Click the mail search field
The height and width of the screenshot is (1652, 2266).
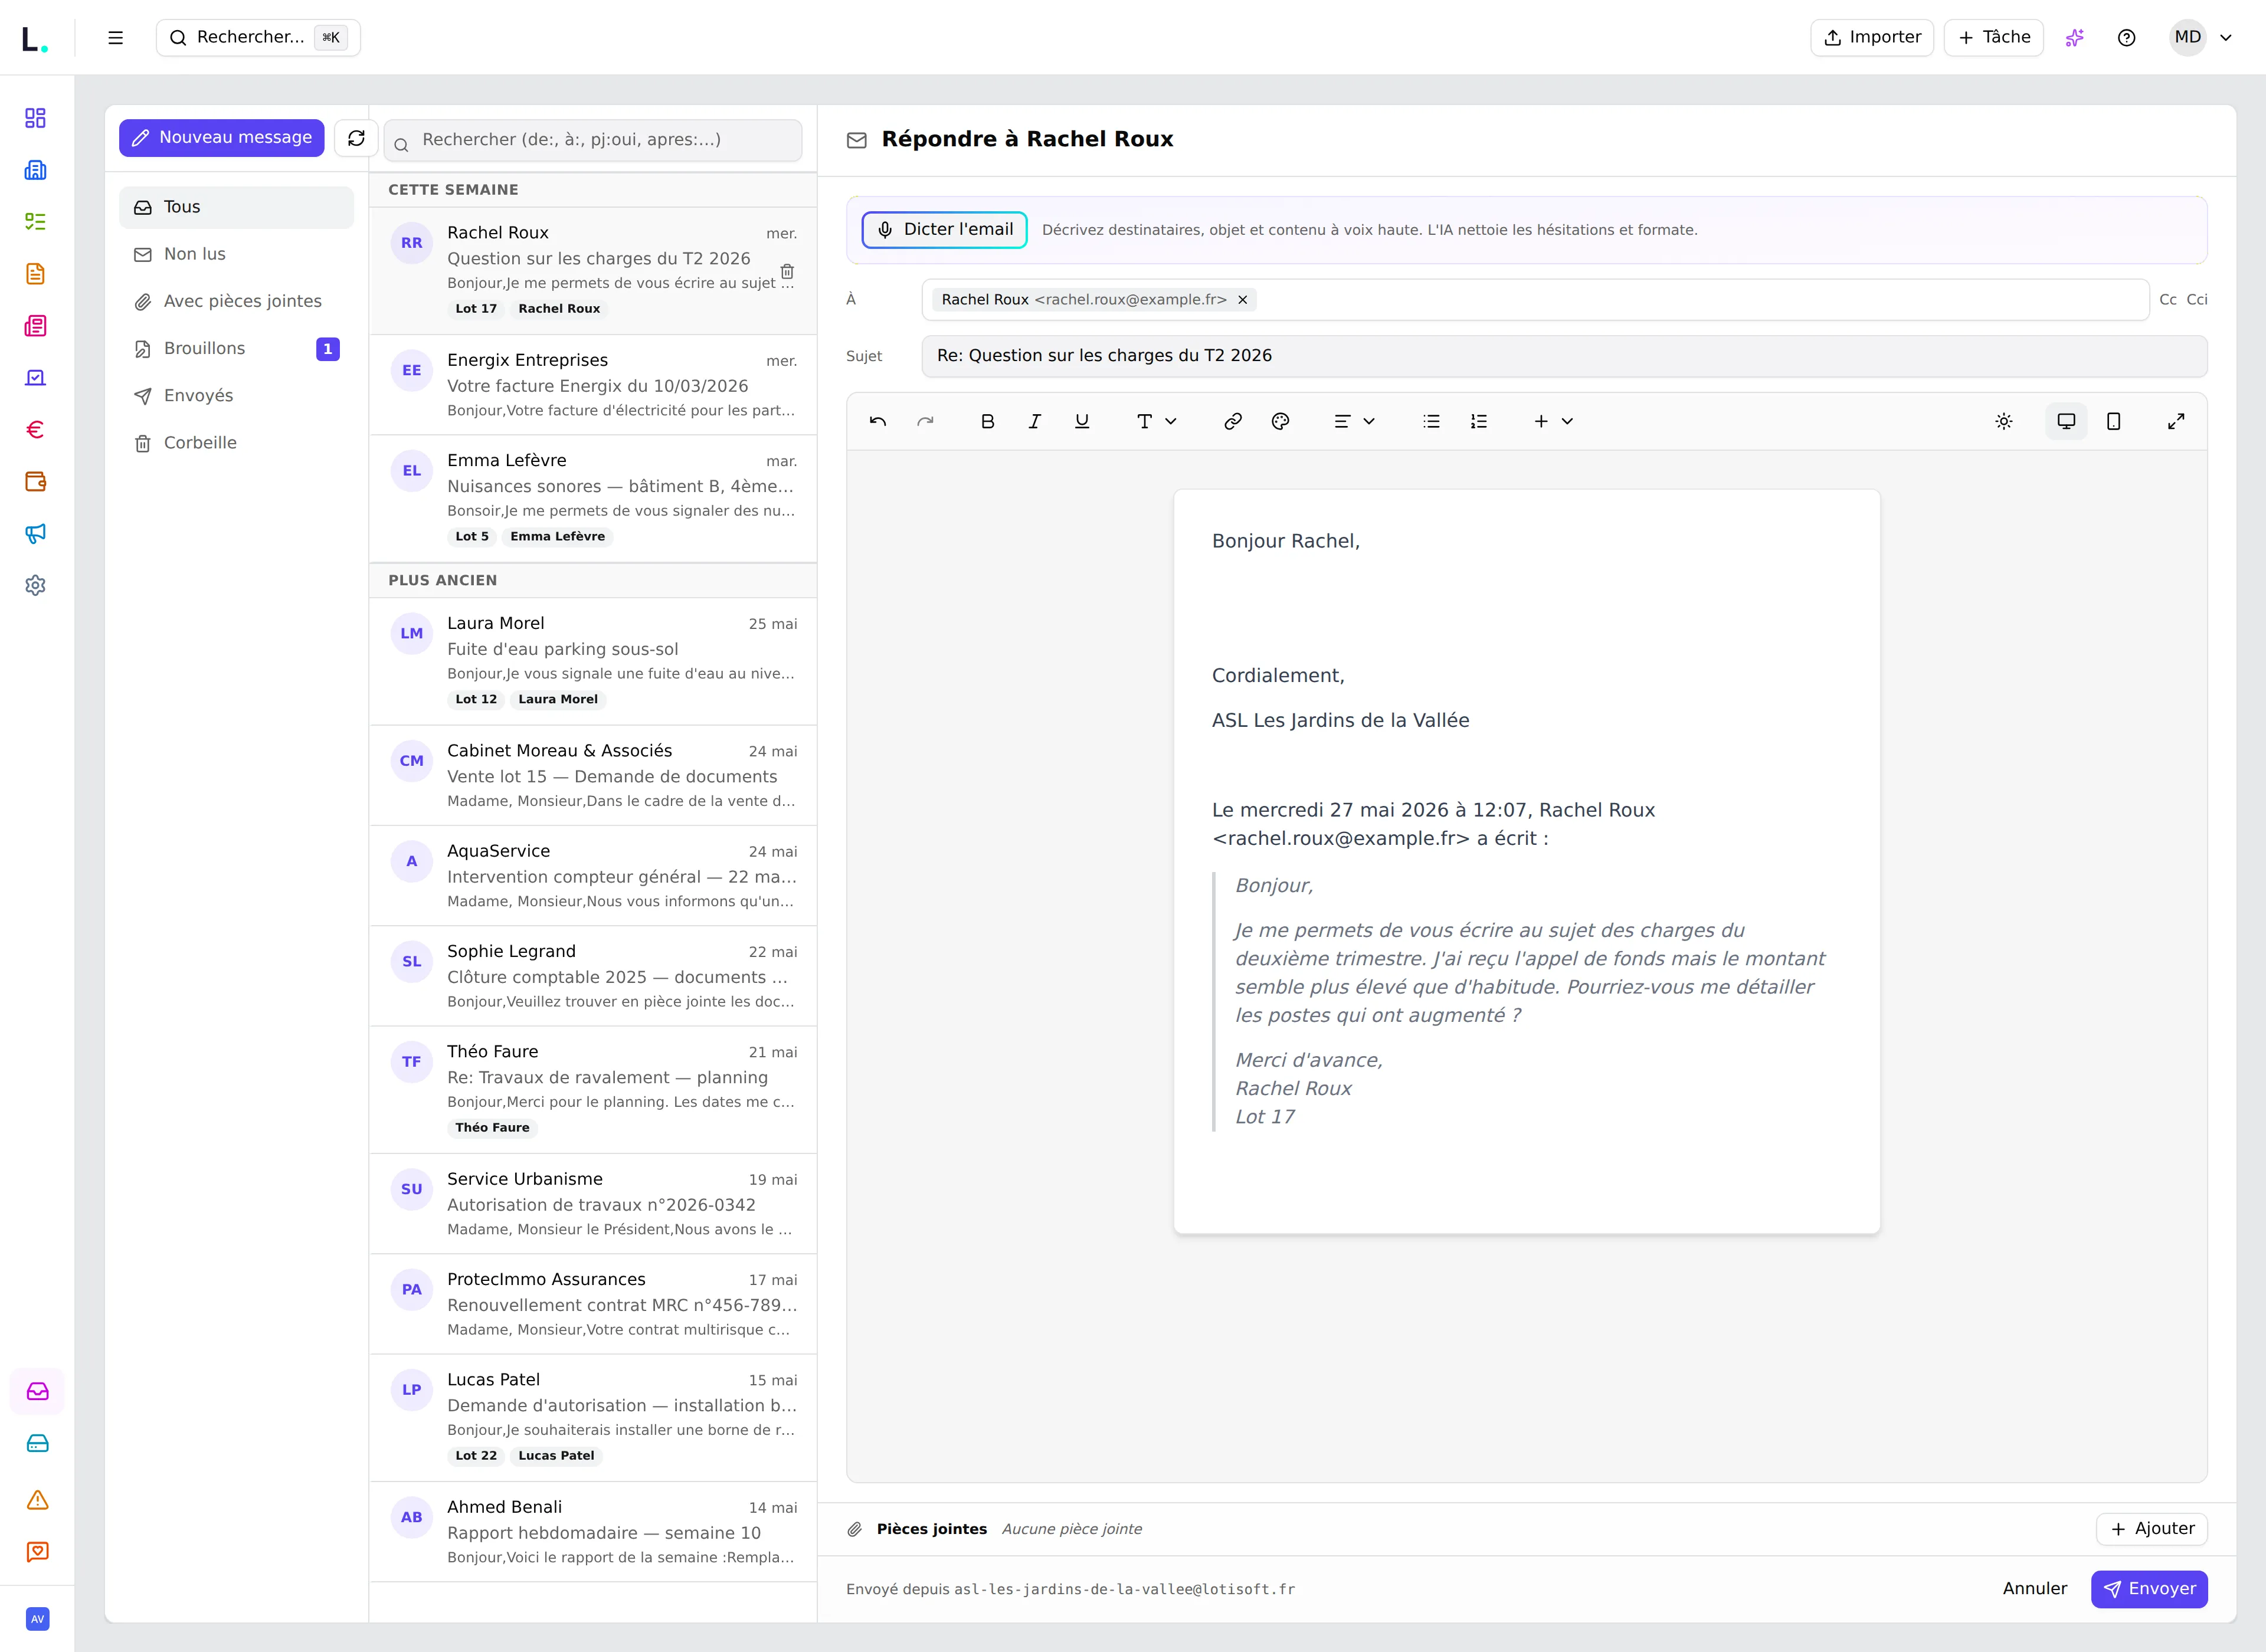593,140
